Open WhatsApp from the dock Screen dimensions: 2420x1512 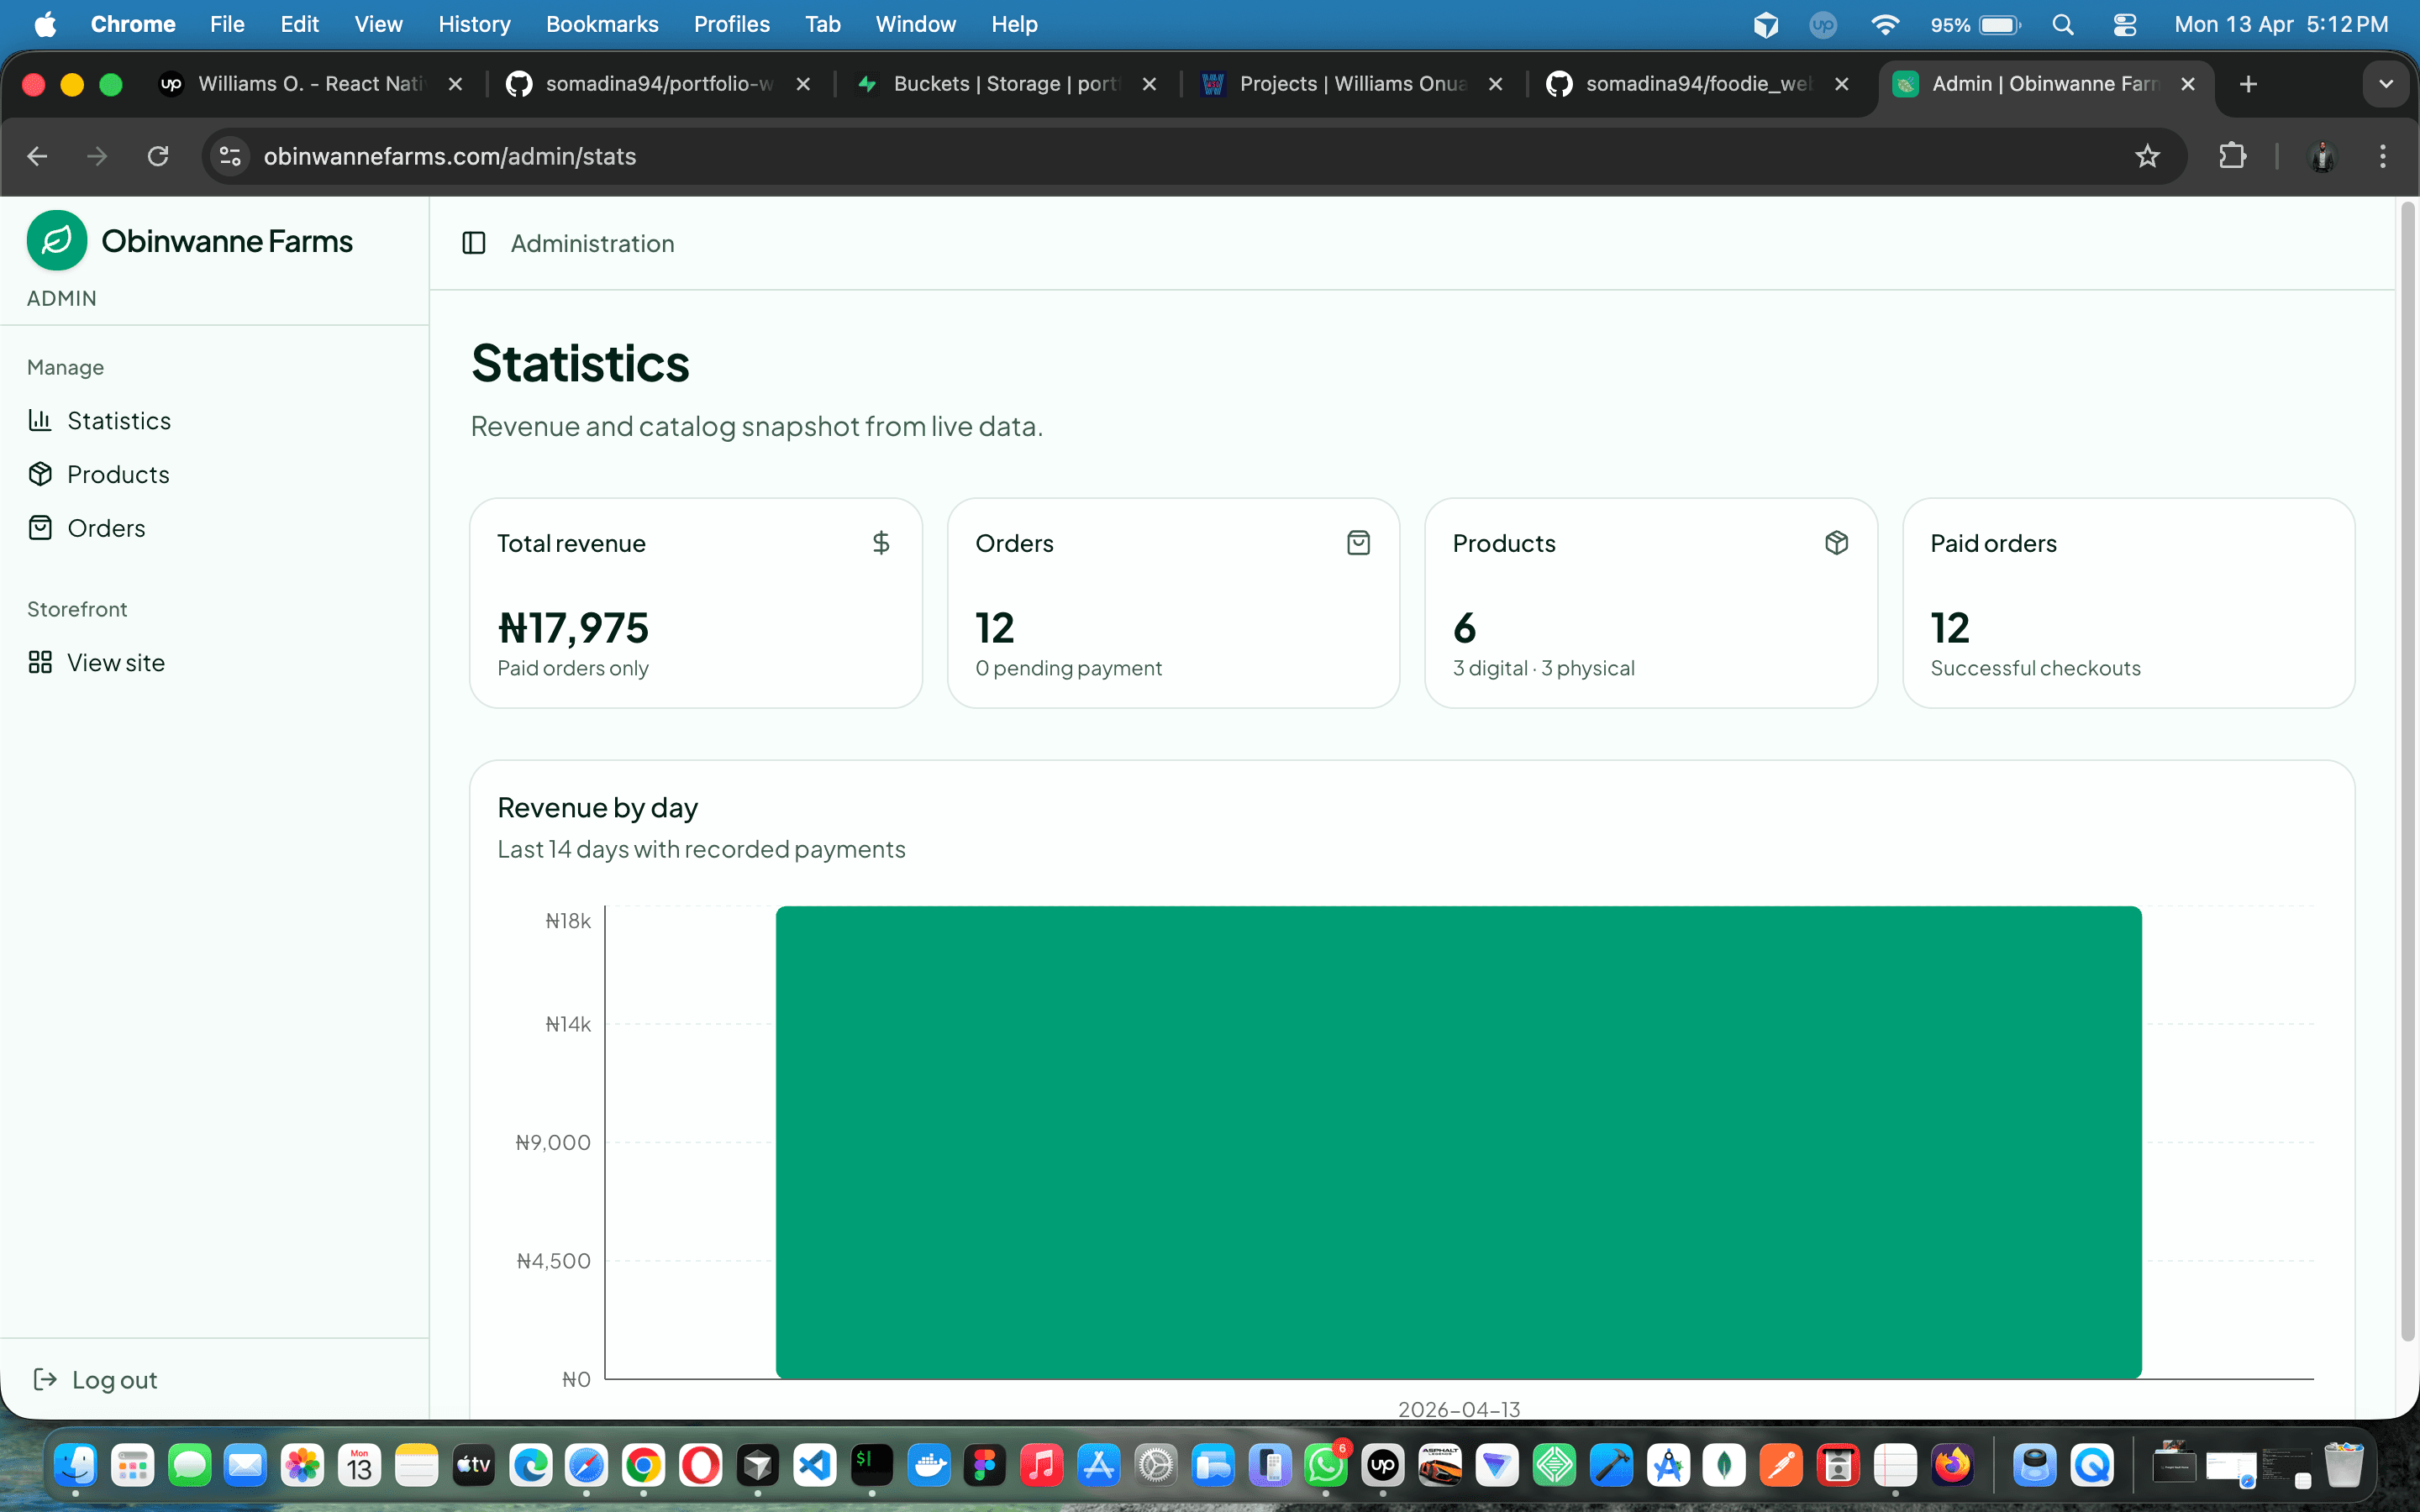click(x=1326, y=1465)
